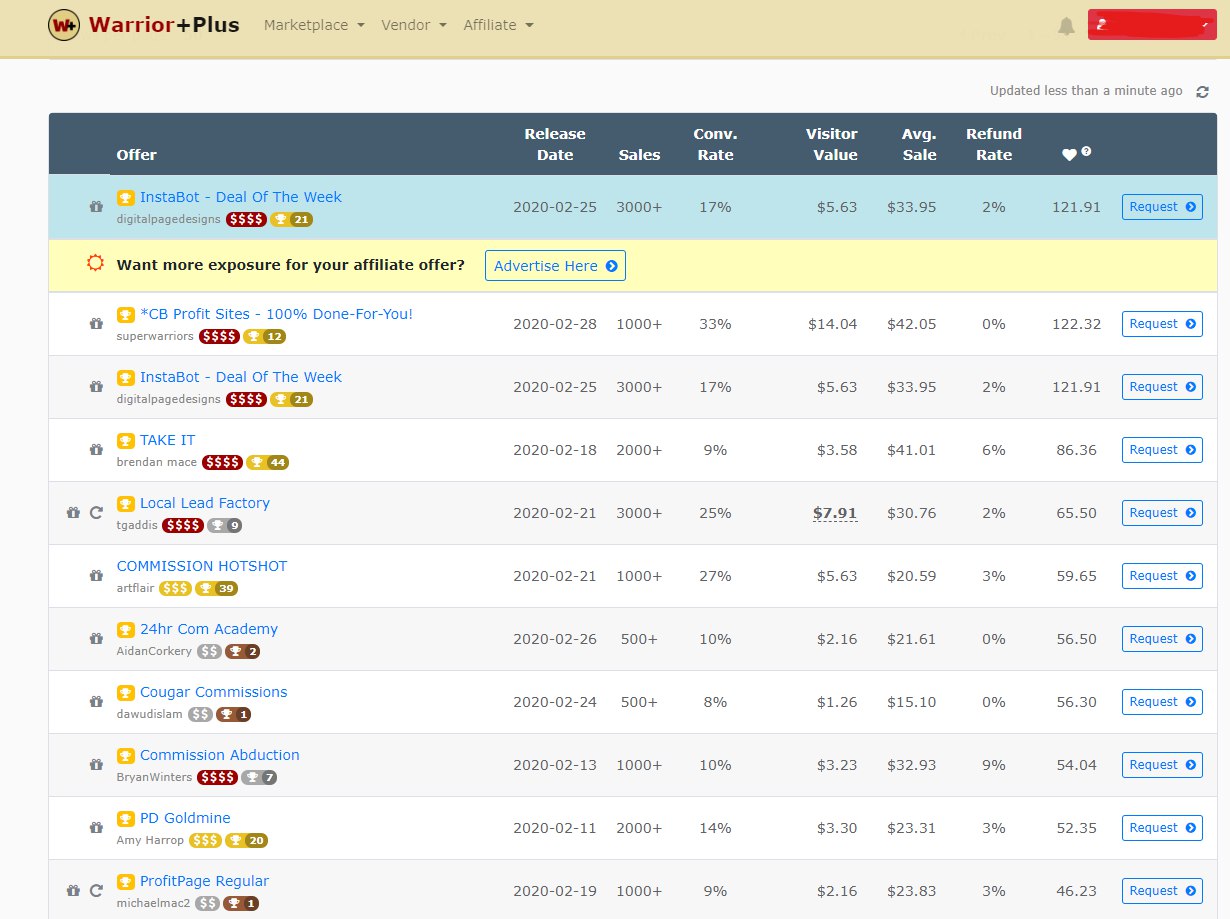The width and height of the screenshot is (1230, 919).
Task: Click the gift icon on Local Lead Factory row
Action: 73,513
